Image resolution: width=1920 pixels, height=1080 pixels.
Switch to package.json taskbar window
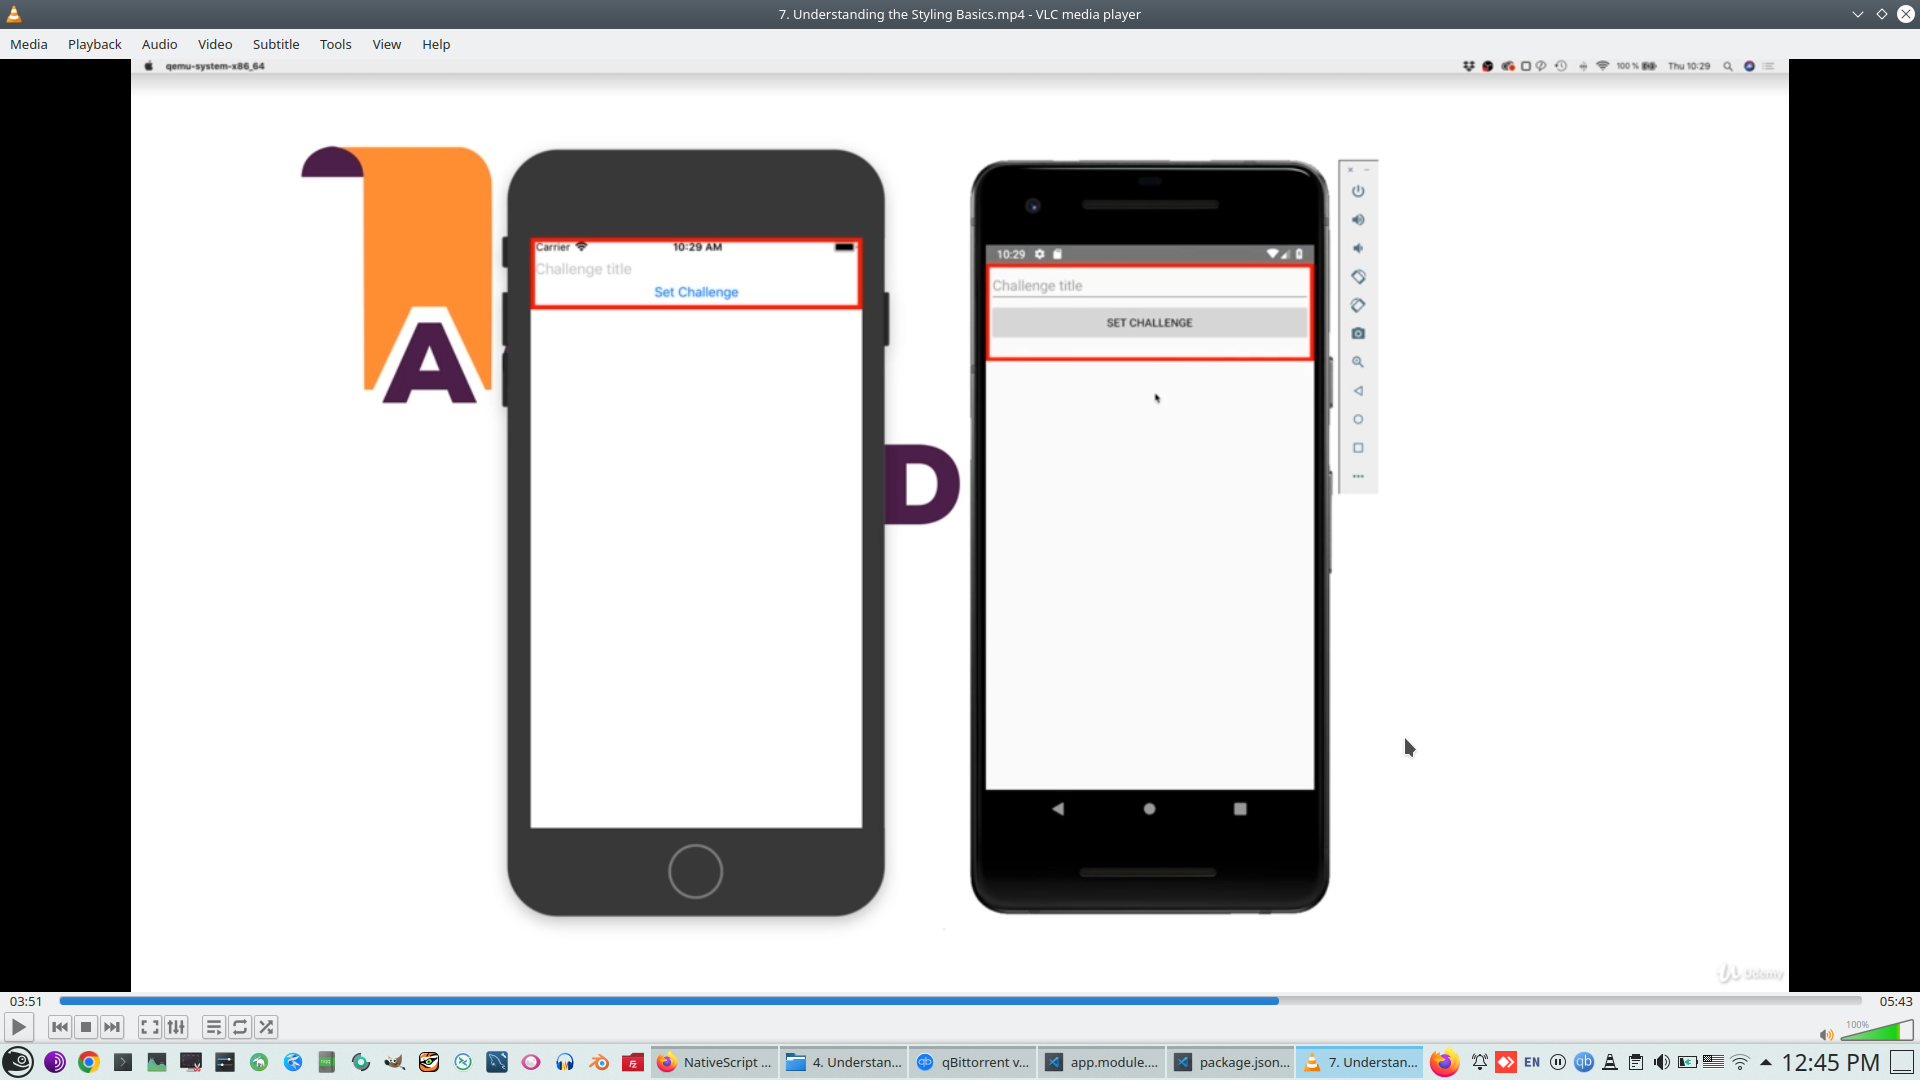click(1232, 1062)
